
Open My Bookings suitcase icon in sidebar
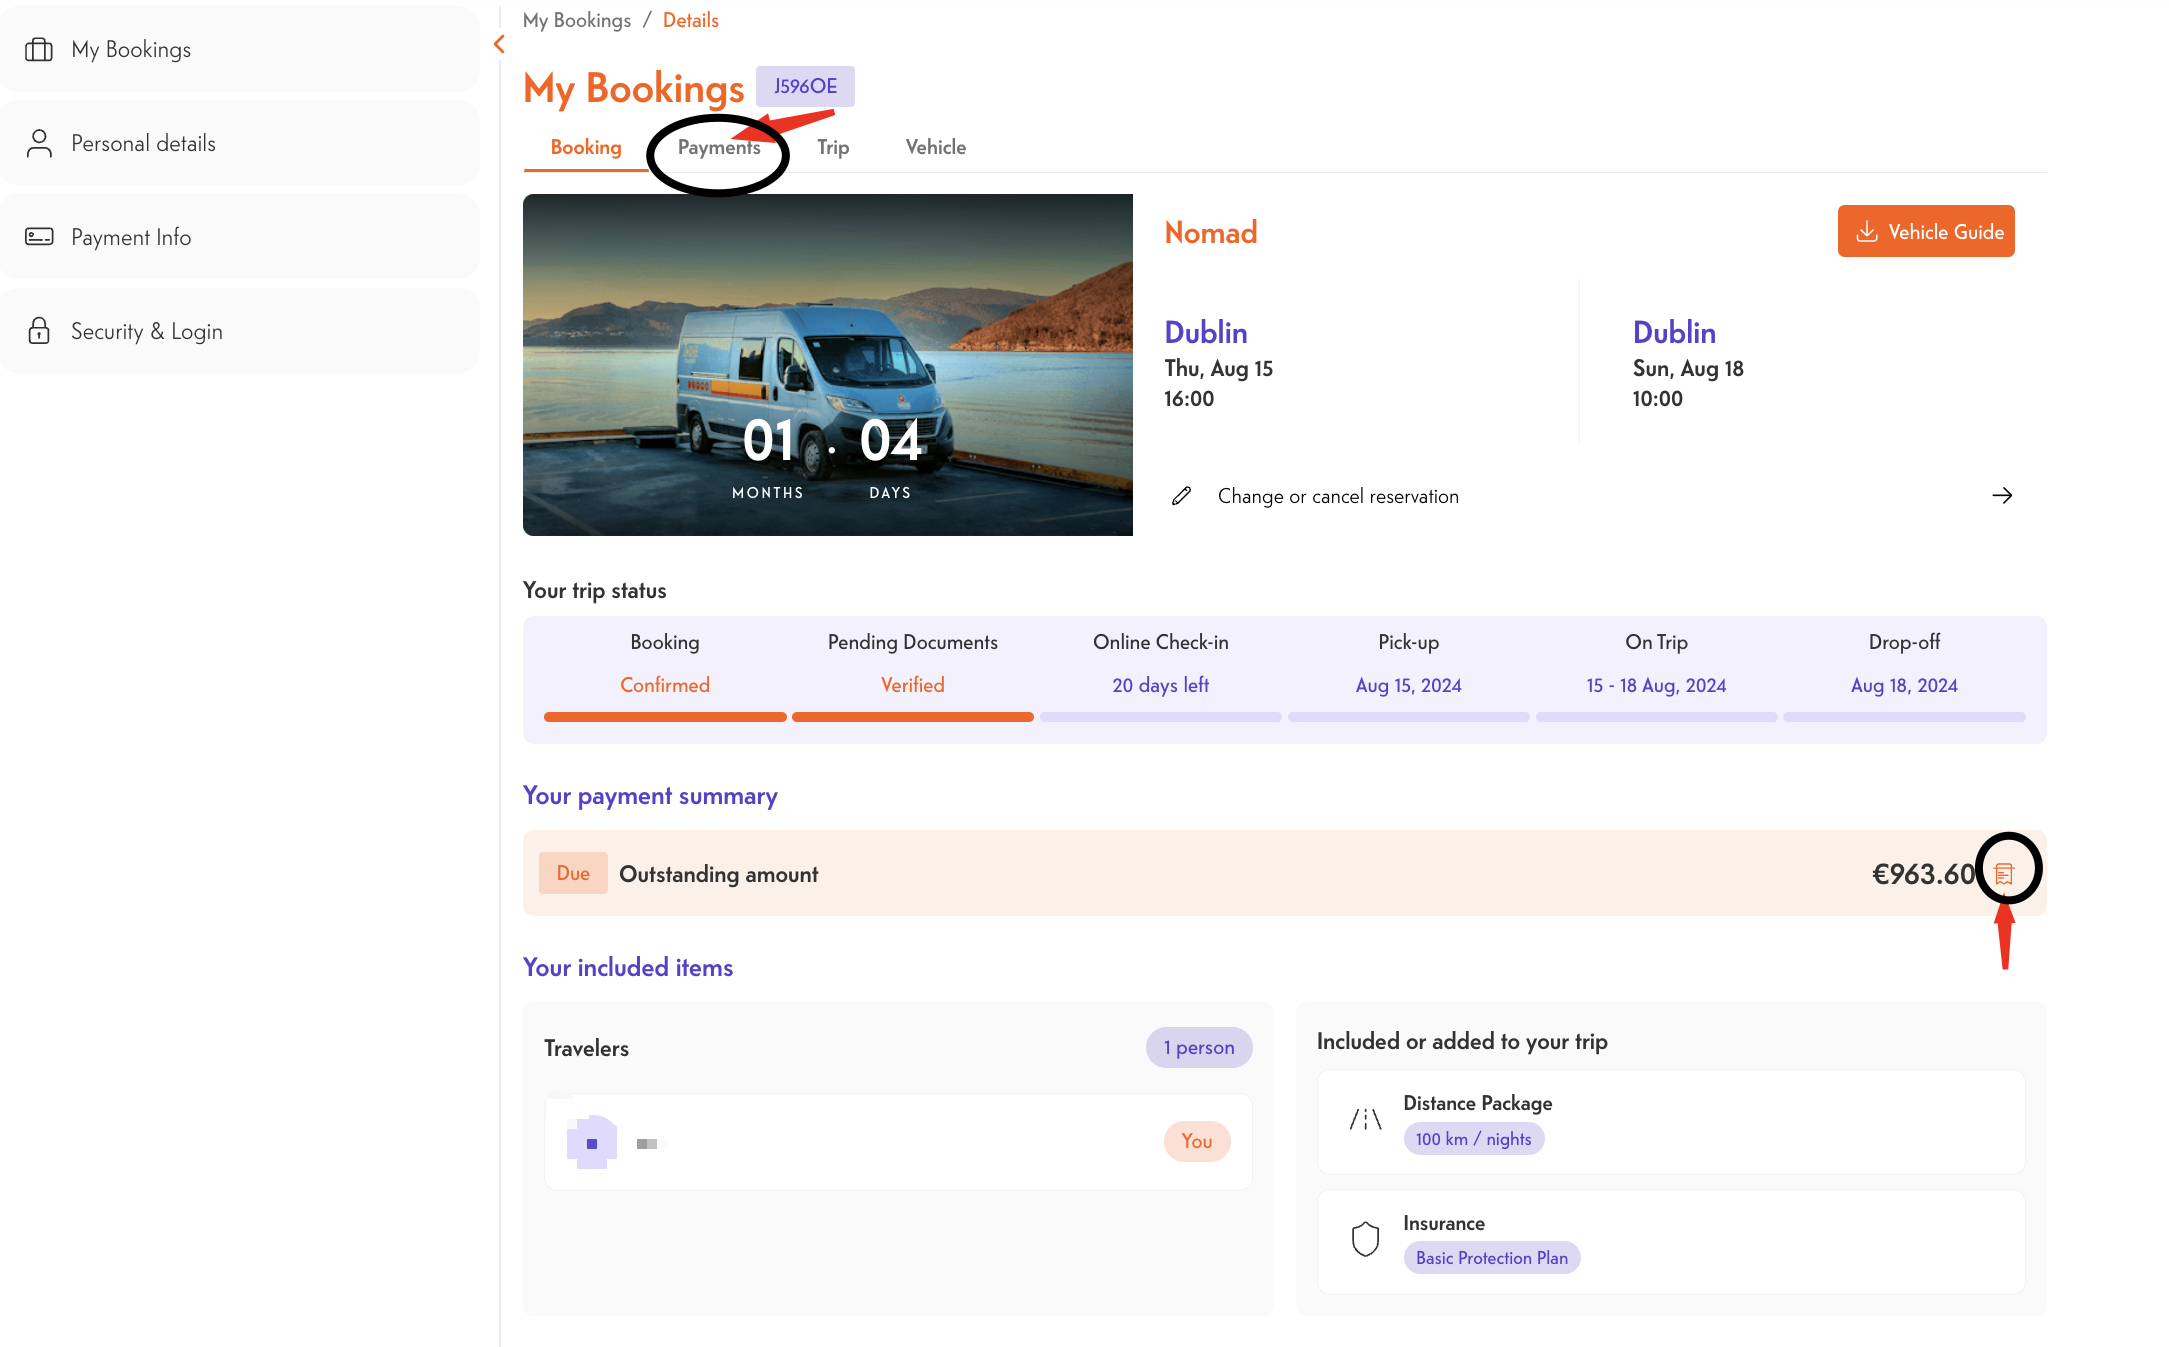[x=39, y=50]
